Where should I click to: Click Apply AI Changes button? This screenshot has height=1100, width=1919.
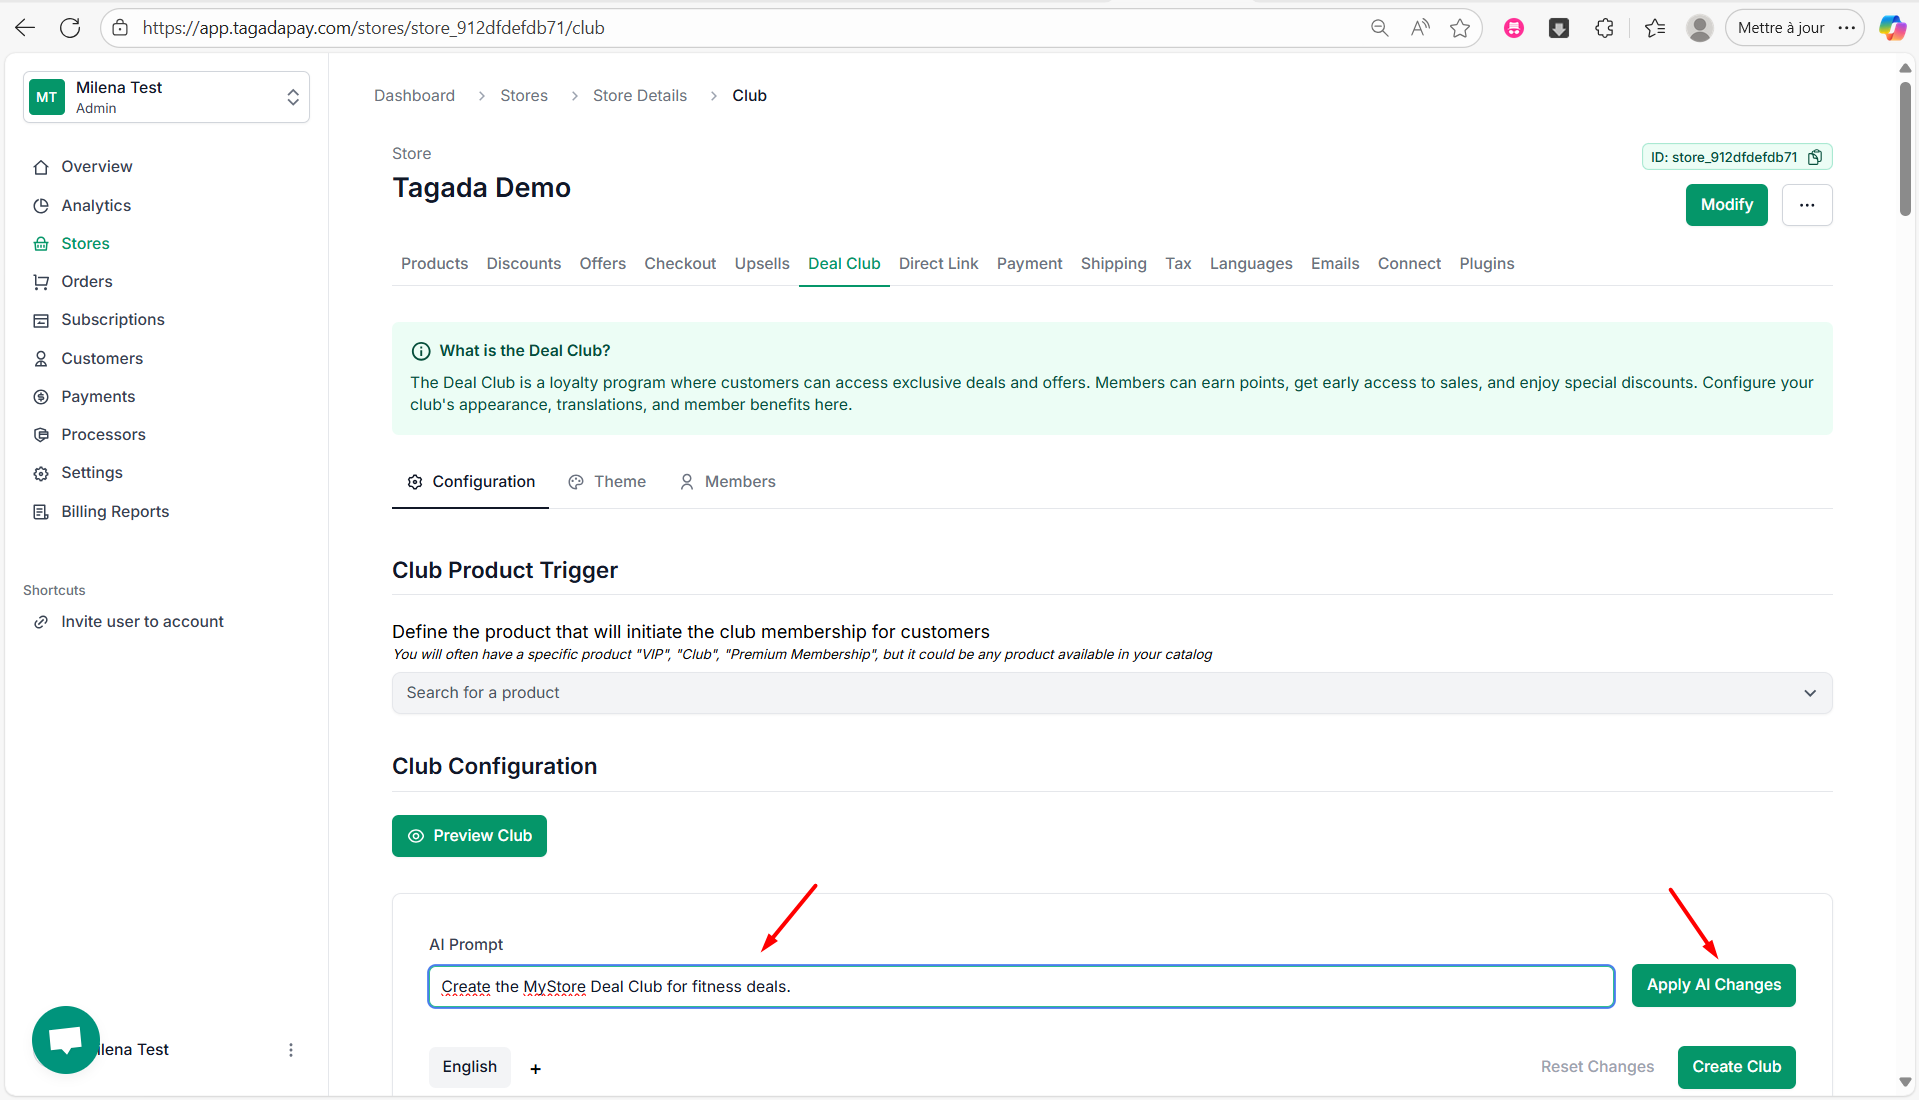tap(1714, 986)
